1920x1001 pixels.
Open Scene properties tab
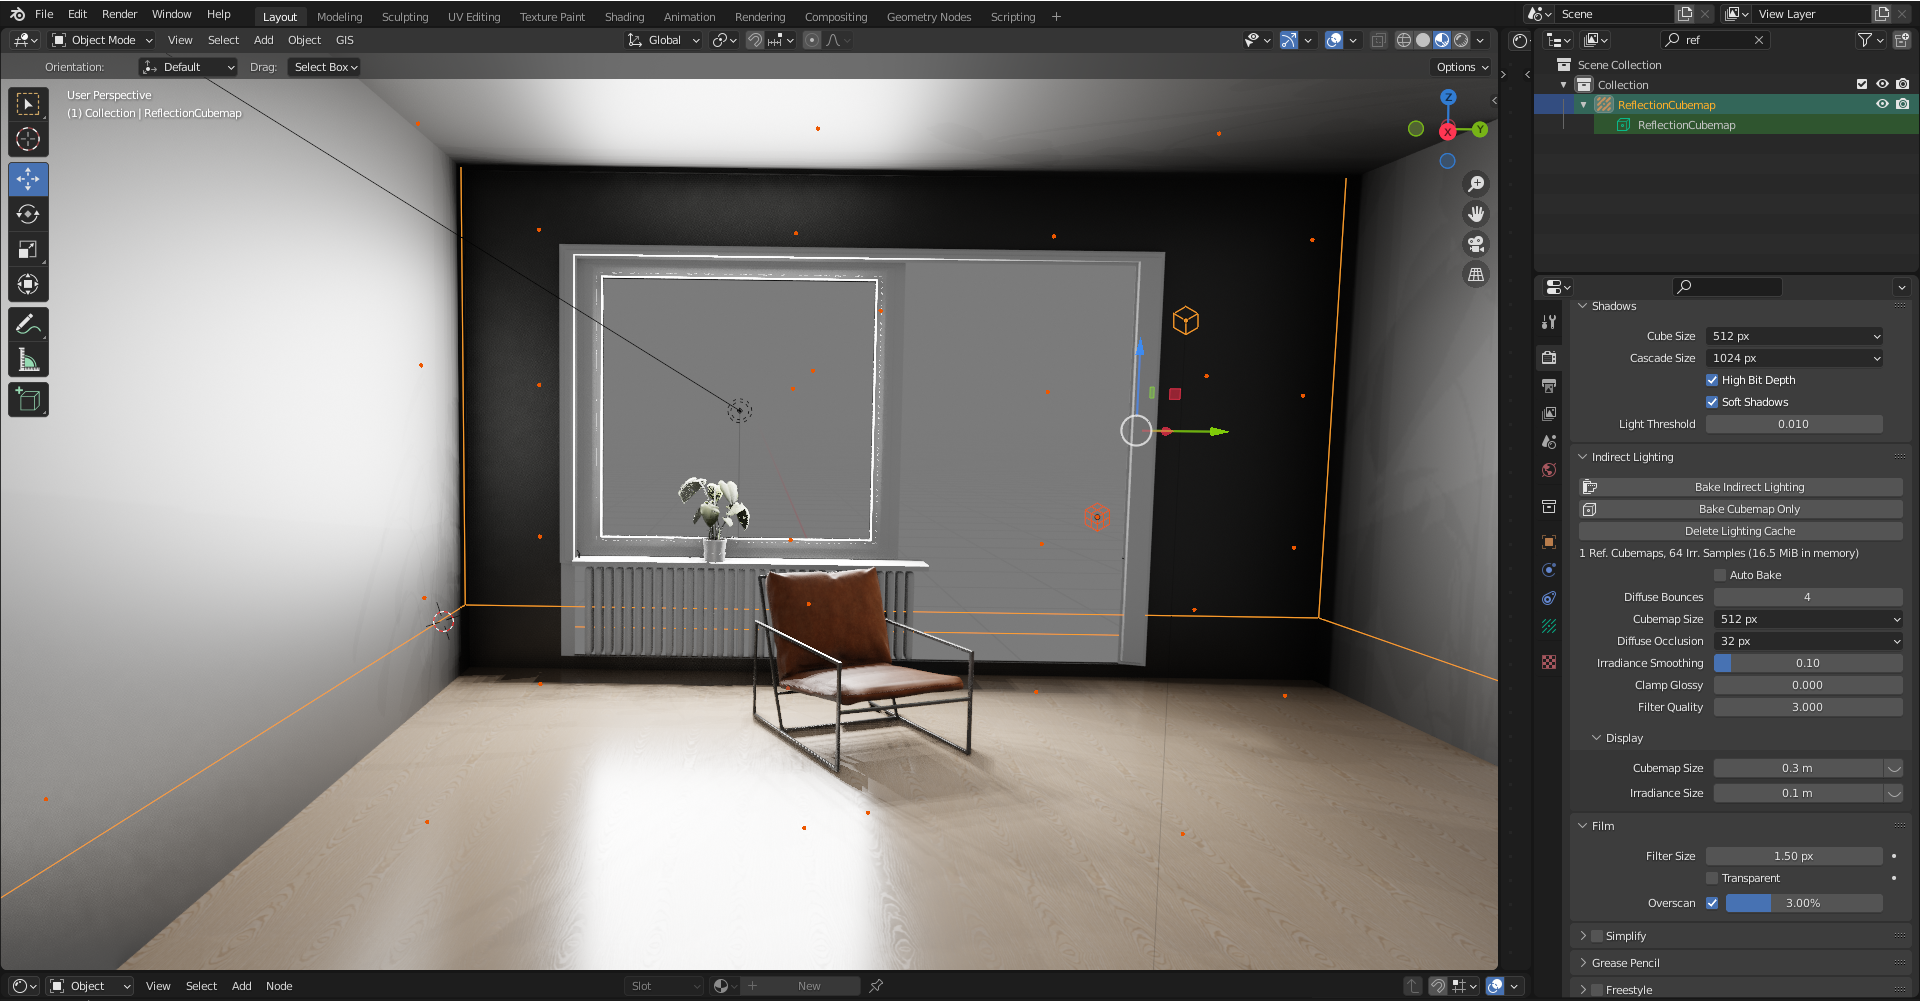pyautogui.click(x=1549, y=441)
